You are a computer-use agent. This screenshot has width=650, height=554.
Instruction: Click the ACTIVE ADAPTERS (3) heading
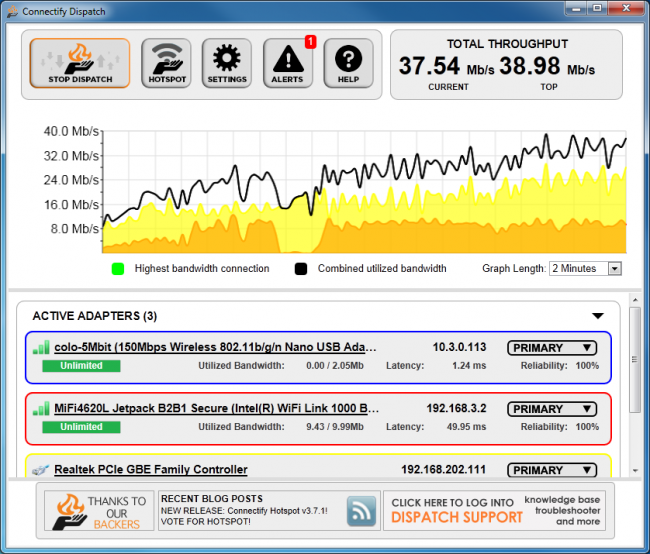[x=95, y=316]
